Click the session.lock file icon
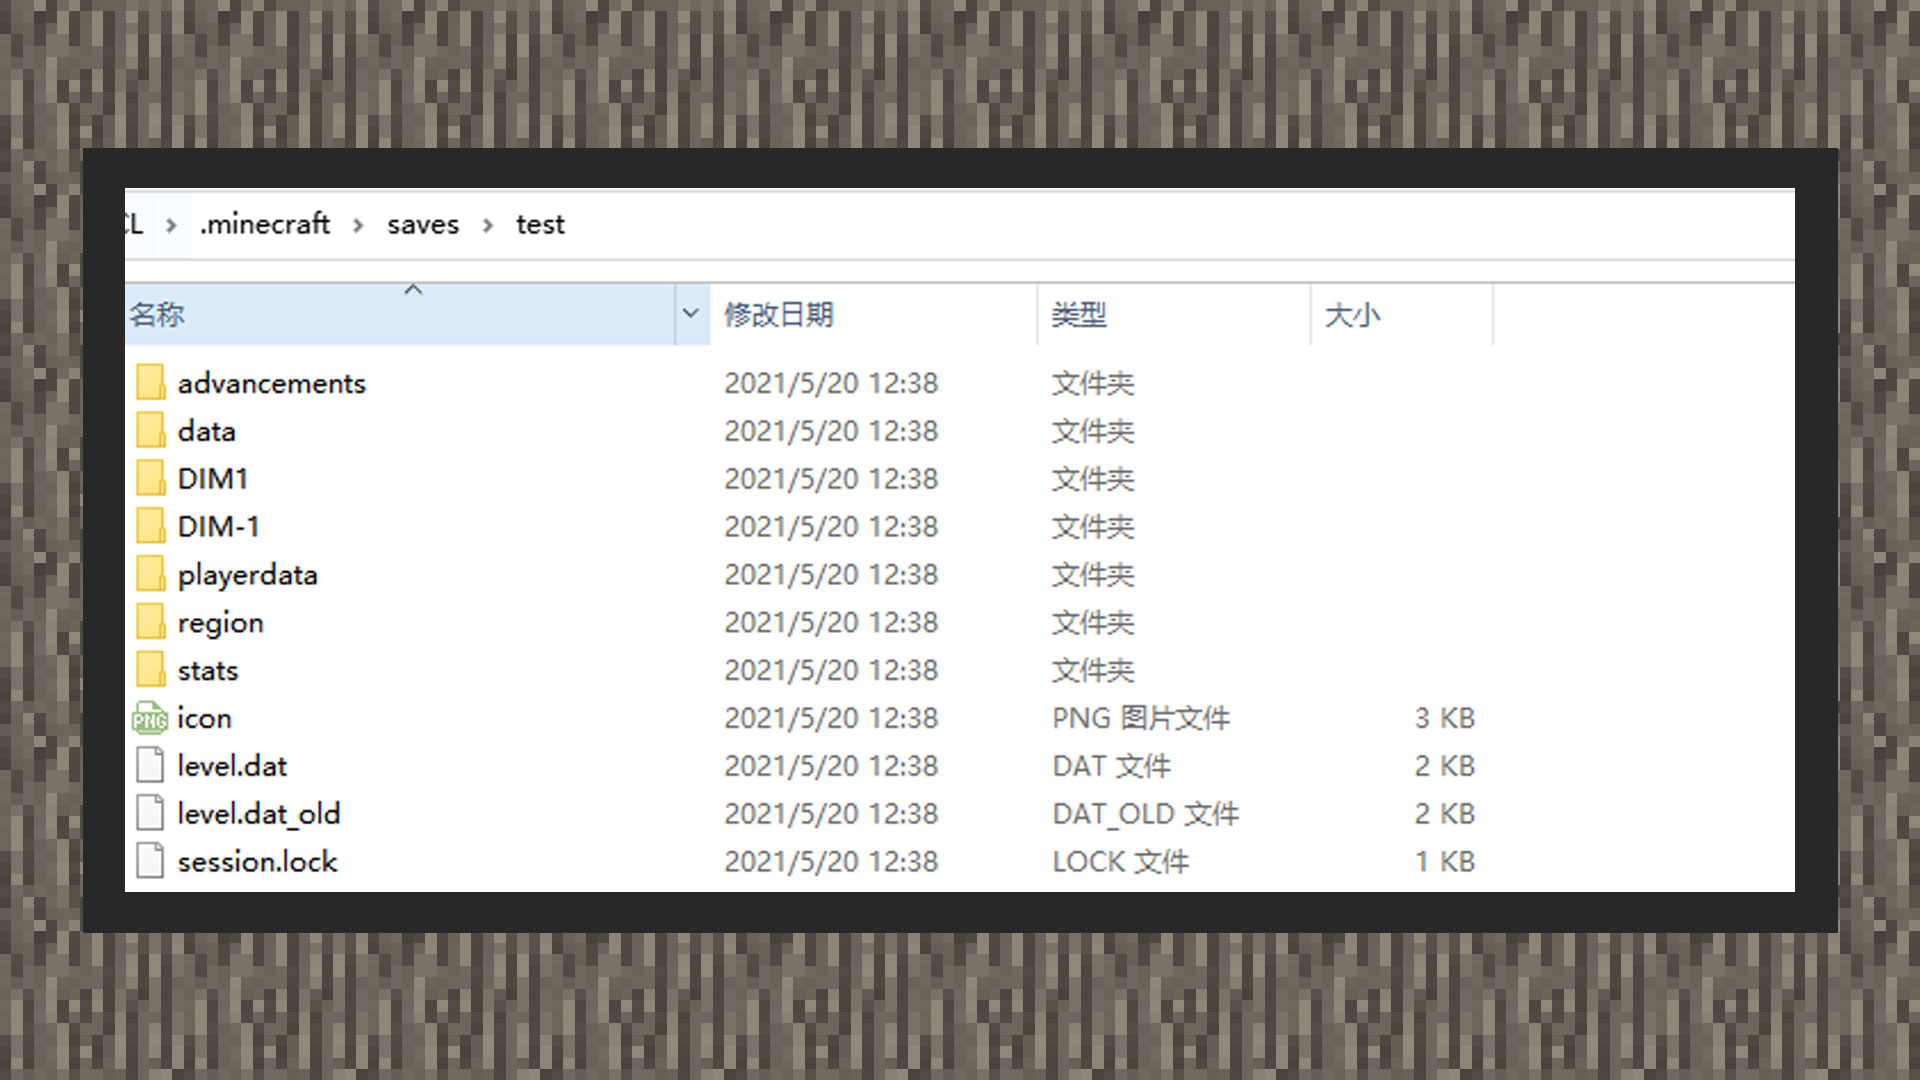Image resolution: width=1920 pixels, height=1080 pixels. [x=150, y=861]
